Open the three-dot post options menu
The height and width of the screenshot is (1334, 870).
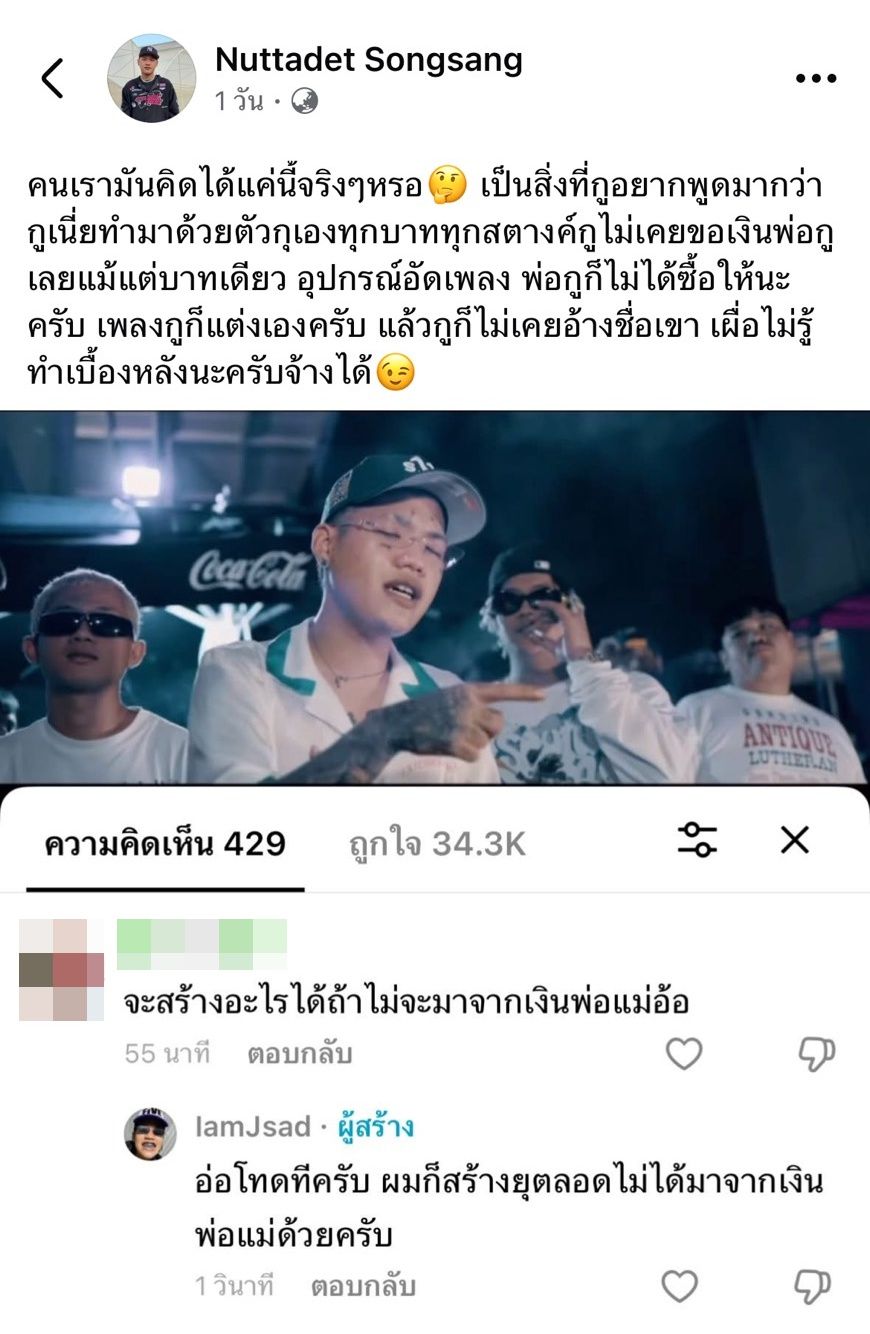(x=815, y=79)
